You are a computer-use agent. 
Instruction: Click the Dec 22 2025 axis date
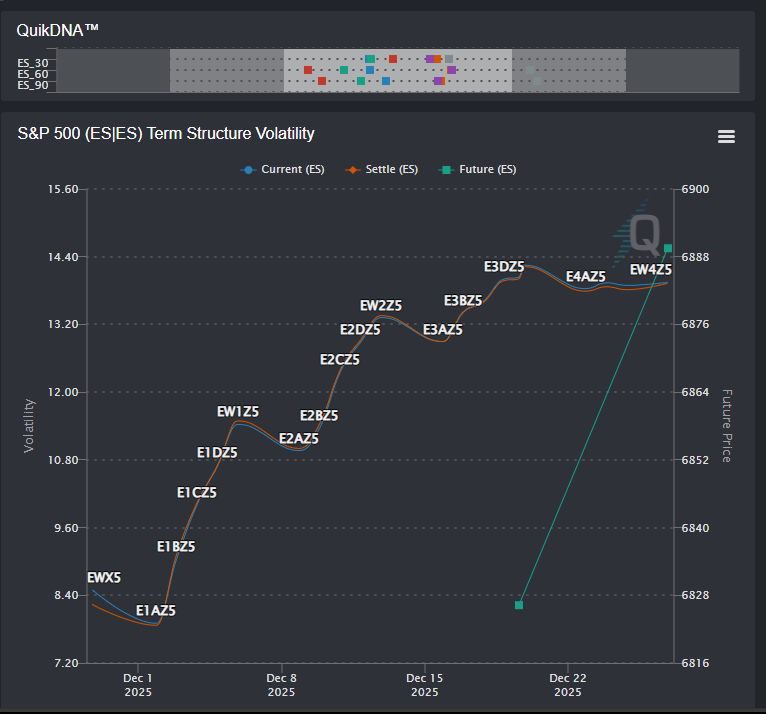568,685
